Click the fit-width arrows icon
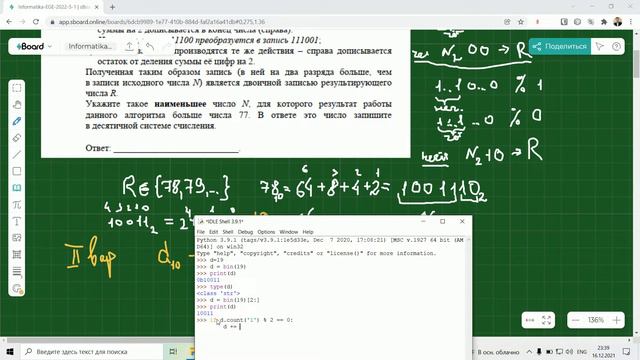640x360 pixels. point(530,320)
